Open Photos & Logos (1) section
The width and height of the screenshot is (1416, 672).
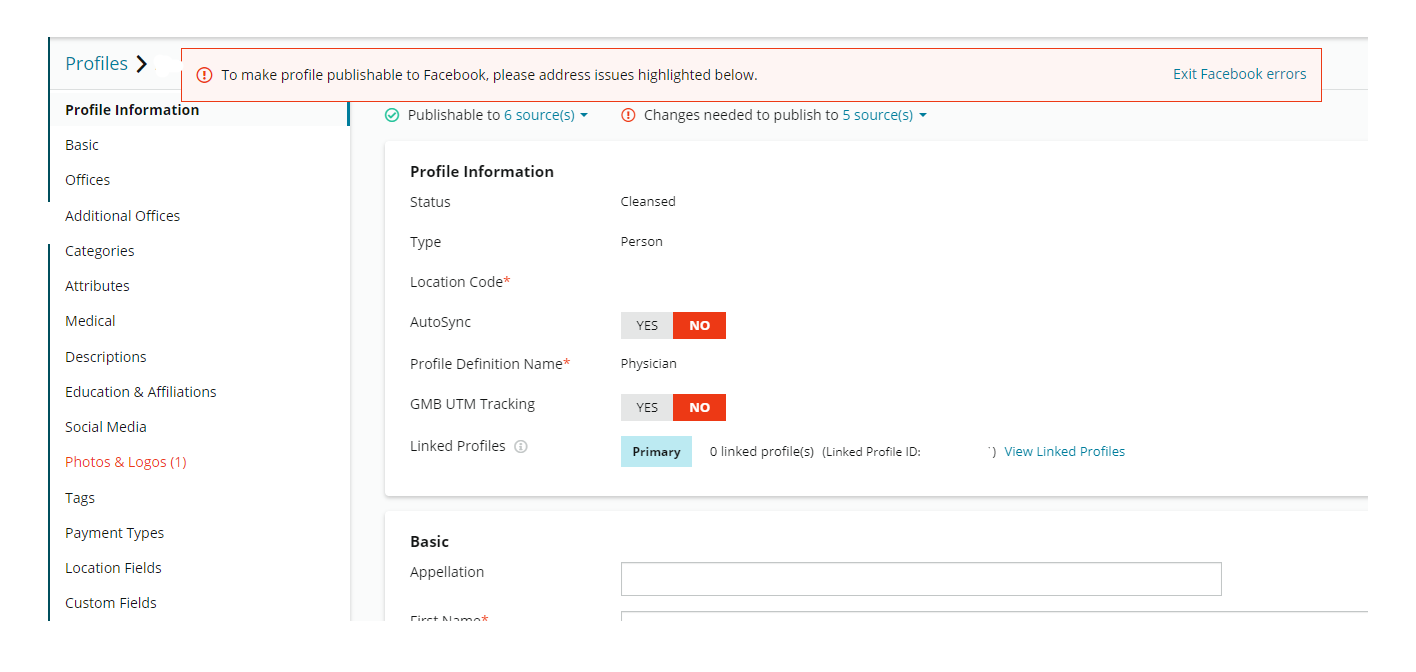[126, 462]
